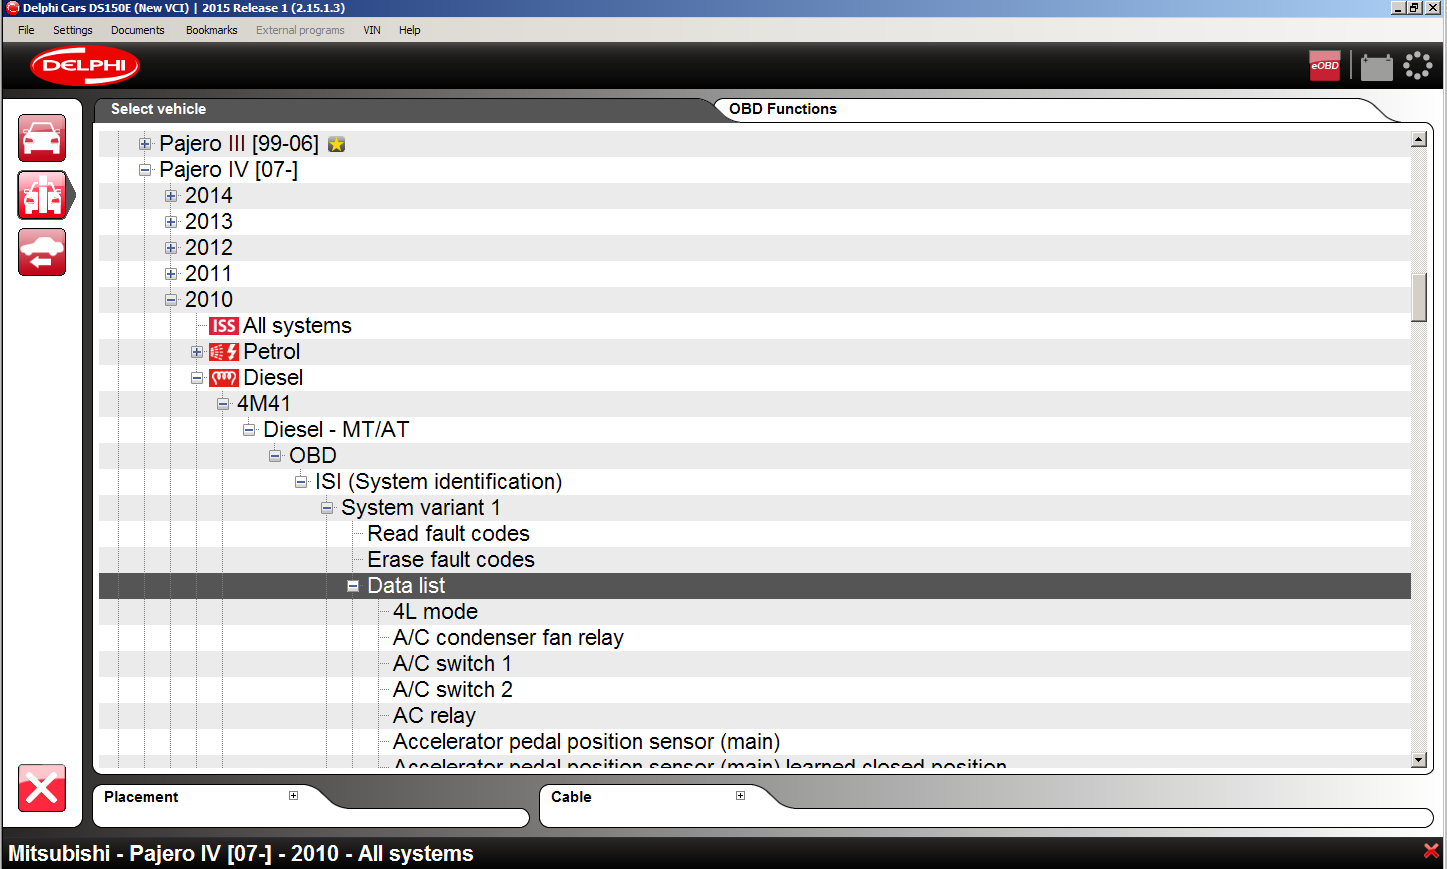Viewport: 1447px width, 869px height.
Task: Click the Petrol engine type icon
Action: (x=224, y=352)
